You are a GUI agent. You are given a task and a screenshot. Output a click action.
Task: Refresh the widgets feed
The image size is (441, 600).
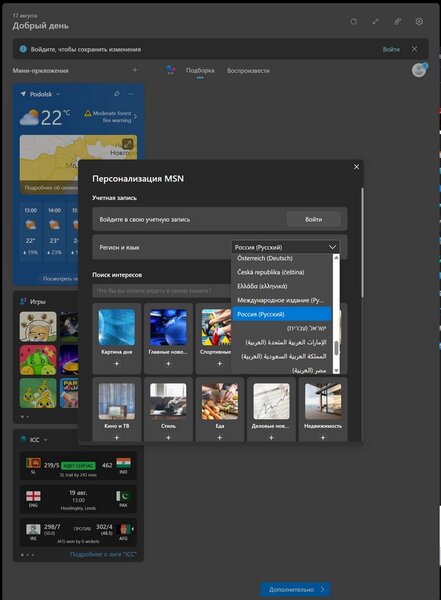click(354, 21)
